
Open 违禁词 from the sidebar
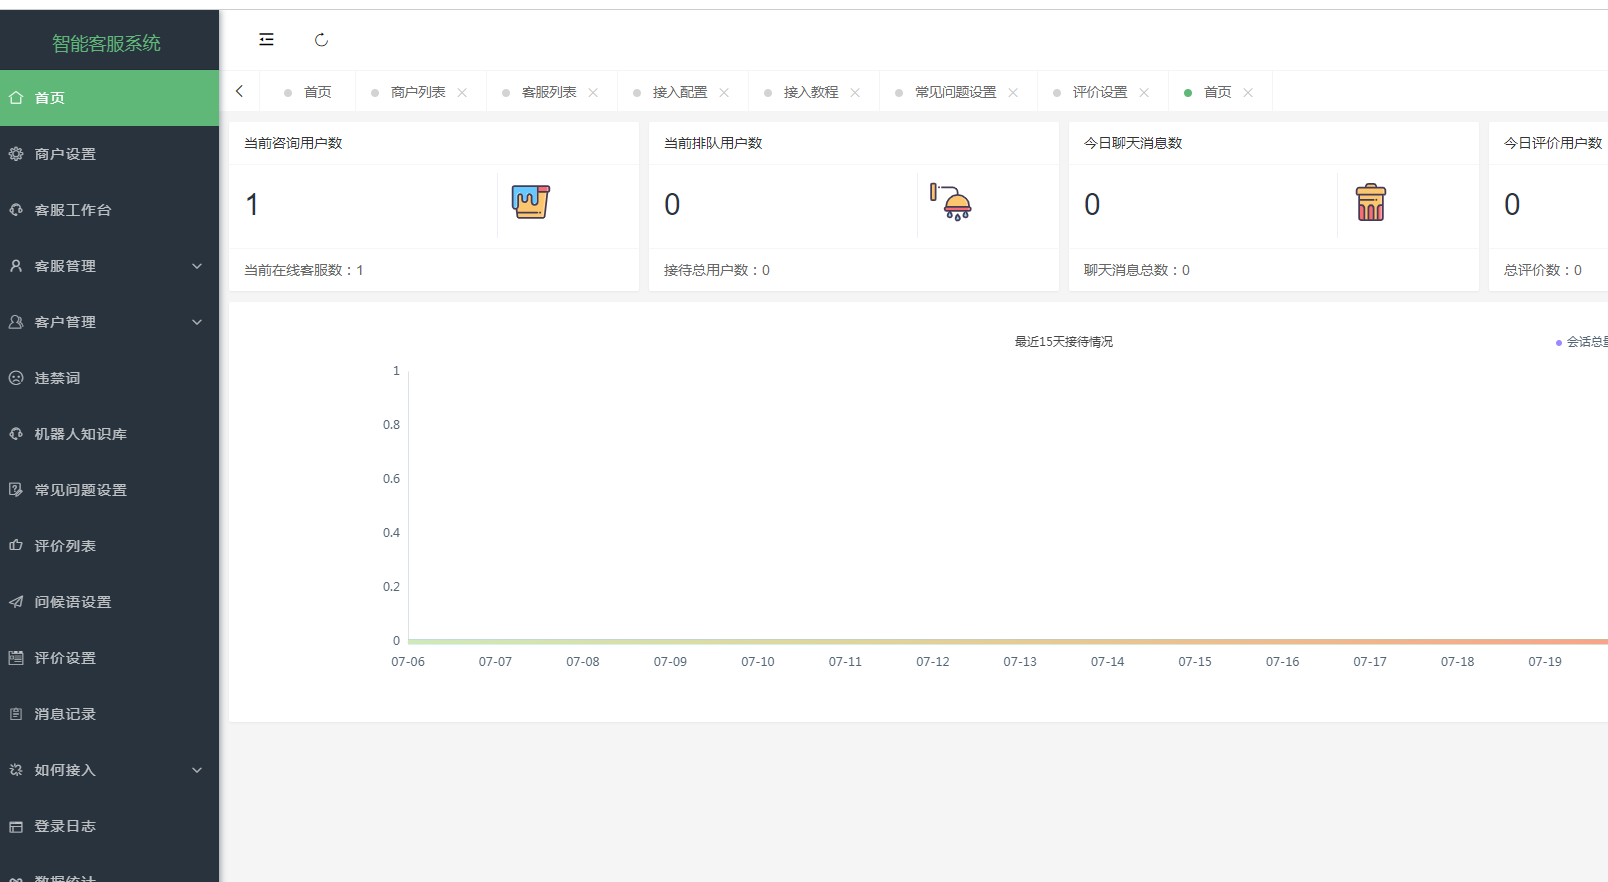pyautogui.click(x=109, y=378)
